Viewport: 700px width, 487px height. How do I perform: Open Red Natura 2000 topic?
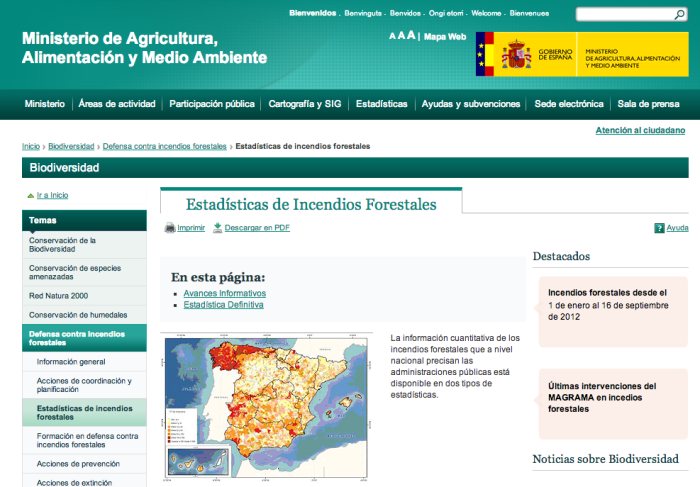tap(84, 296)
